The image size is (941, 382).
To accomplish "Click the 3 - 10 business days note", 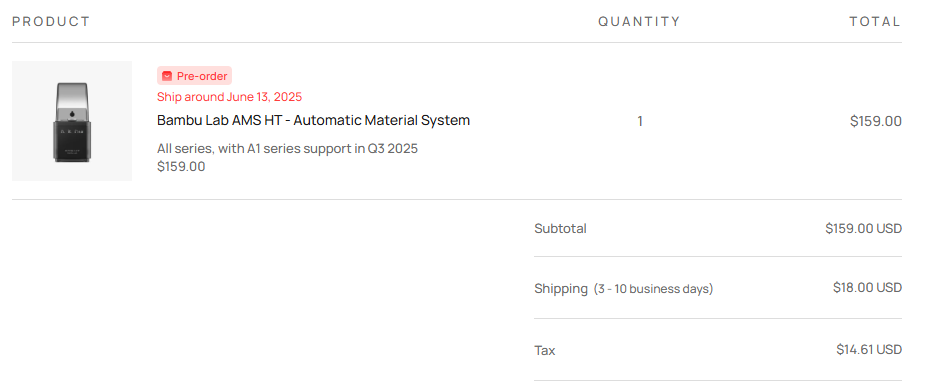I will click(x=654, y=289).
